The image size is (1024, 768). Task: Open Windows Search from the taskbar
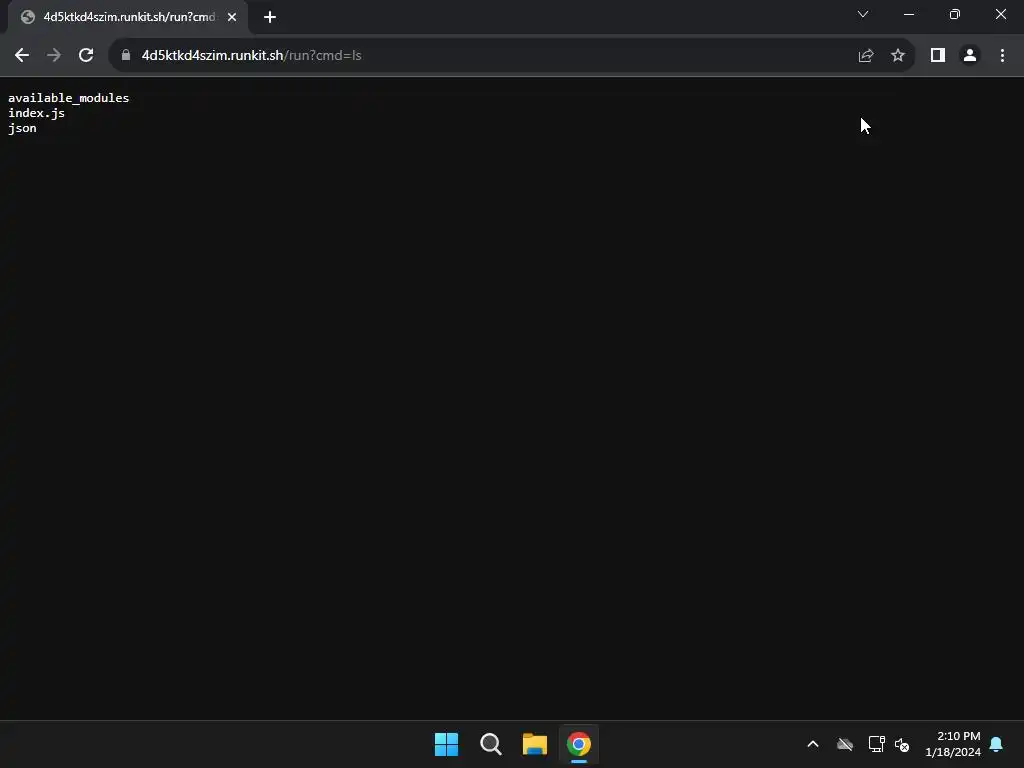(490, 744)
